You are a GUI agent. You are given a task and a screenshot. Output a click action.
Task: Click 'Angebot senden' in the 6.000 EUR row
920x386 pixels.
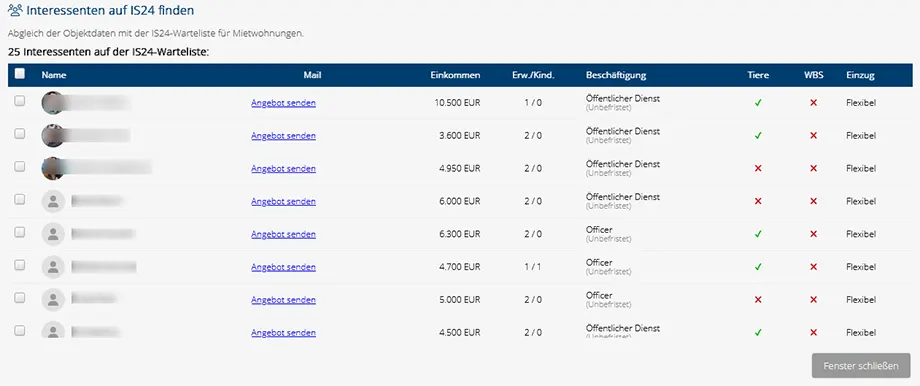coord(283,201)
